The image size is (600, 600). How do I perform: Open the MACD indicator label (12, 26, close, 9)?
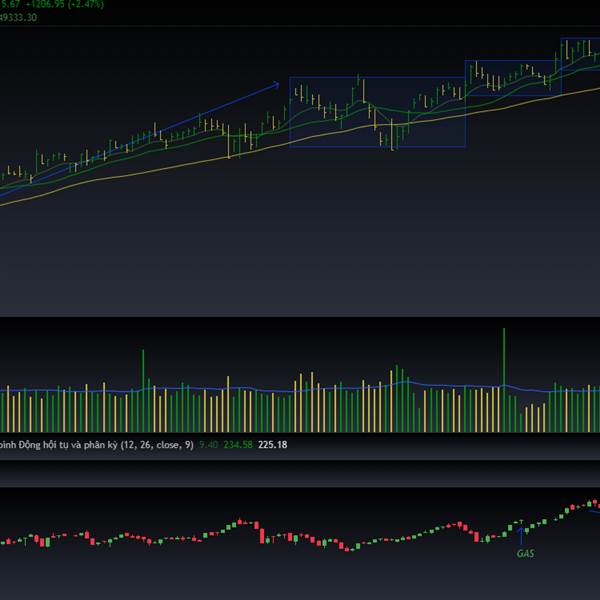tap(97, 445)
